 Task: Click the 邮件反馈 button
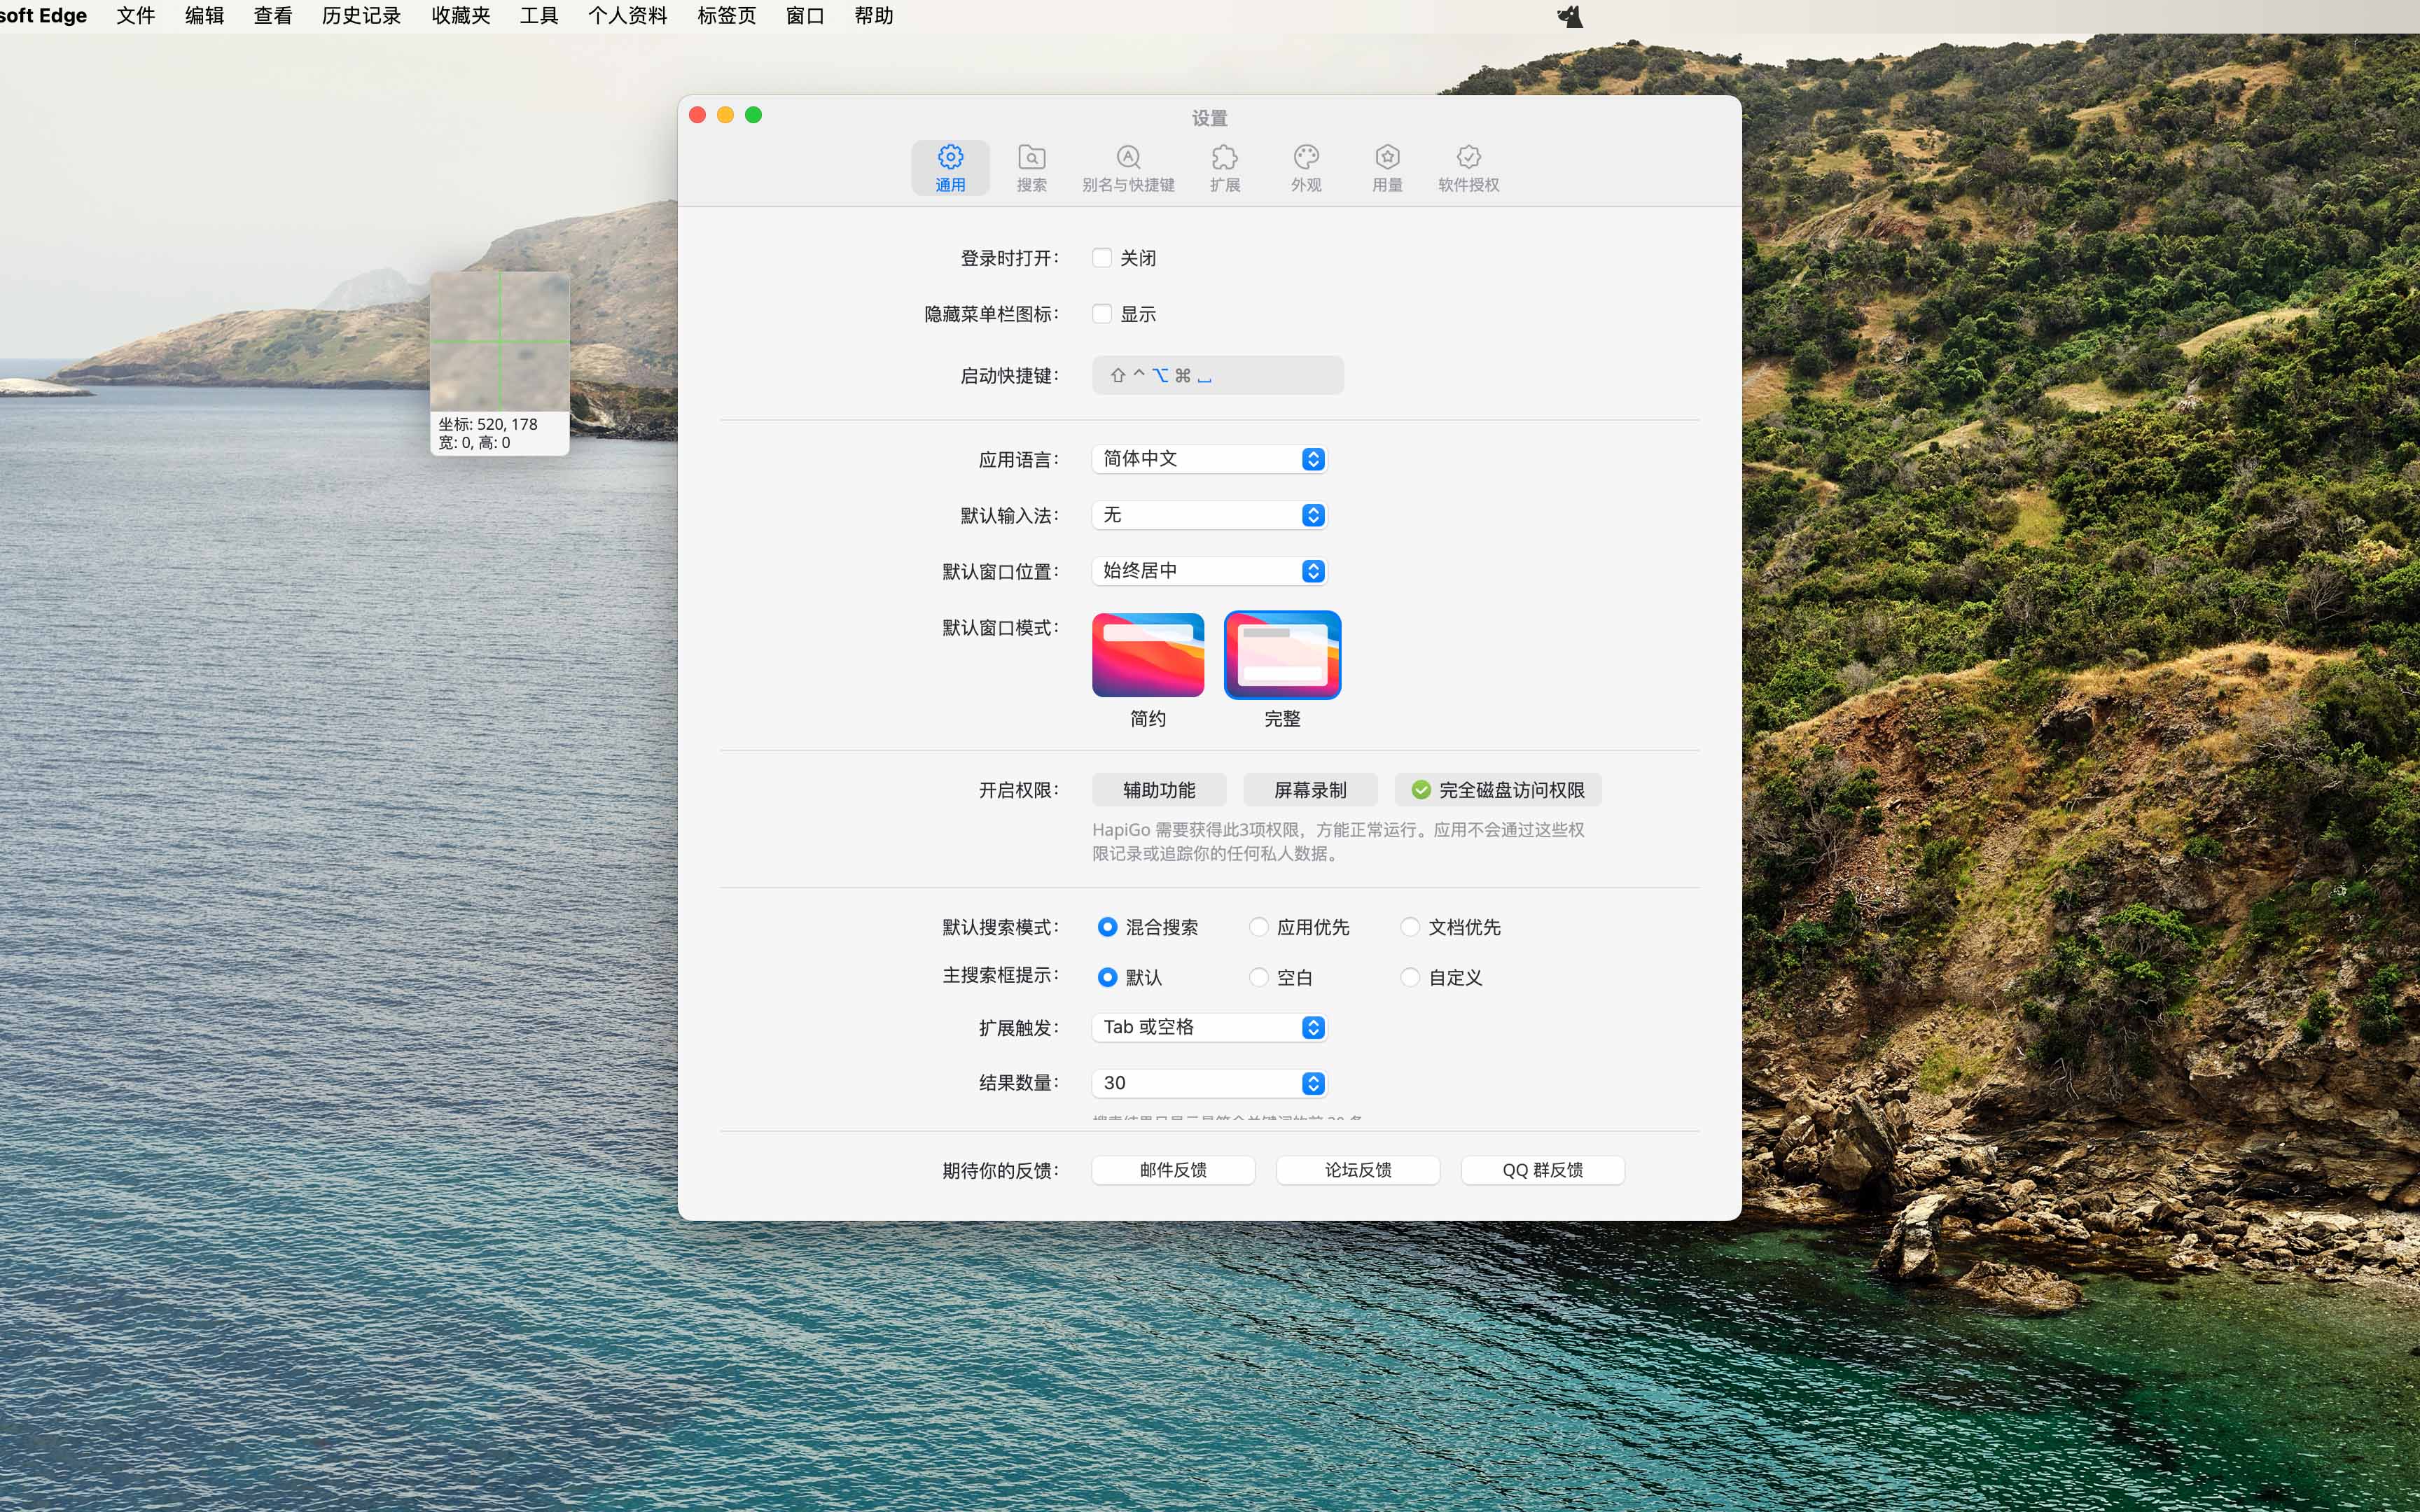[1173, 1170]
